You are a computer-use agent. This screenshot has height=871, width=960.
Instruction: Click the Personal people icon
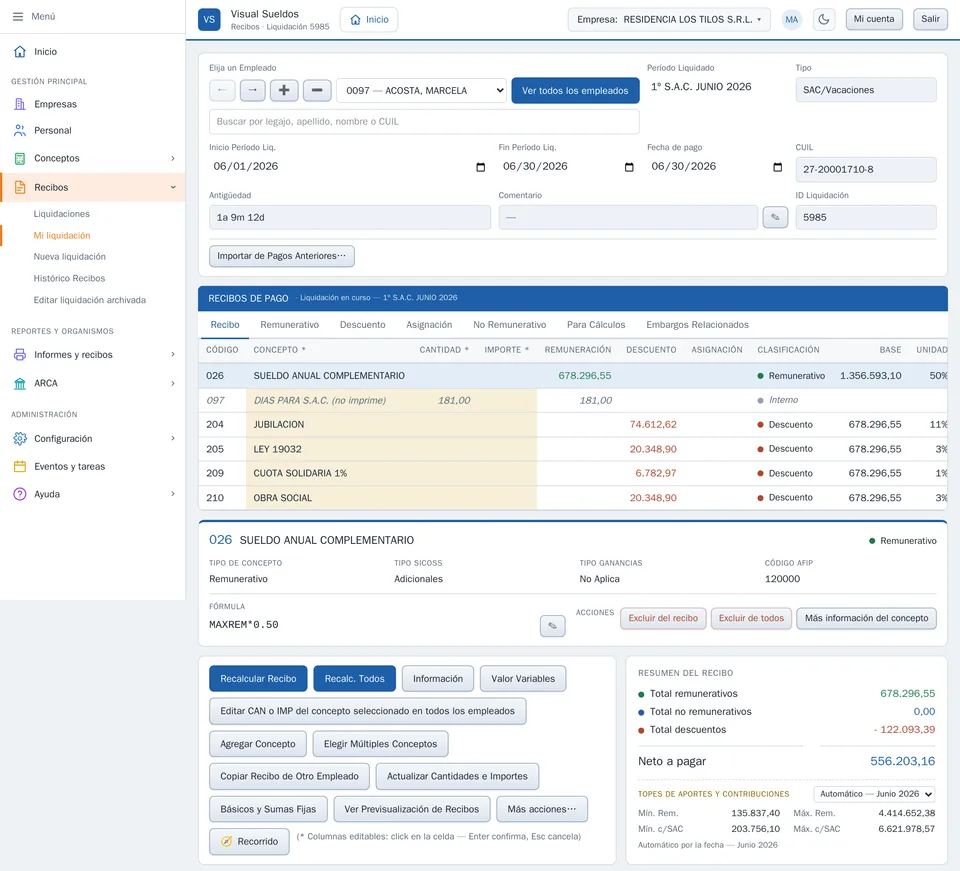tap(20, 130)
